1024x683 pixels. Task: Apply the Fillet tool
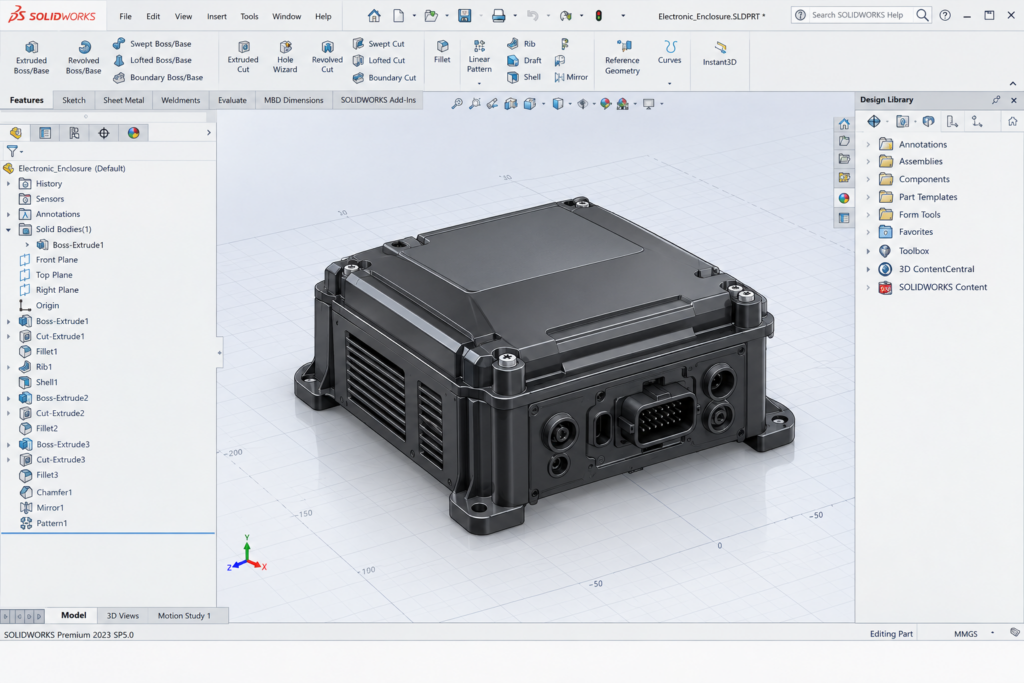[x=442, y=52]
